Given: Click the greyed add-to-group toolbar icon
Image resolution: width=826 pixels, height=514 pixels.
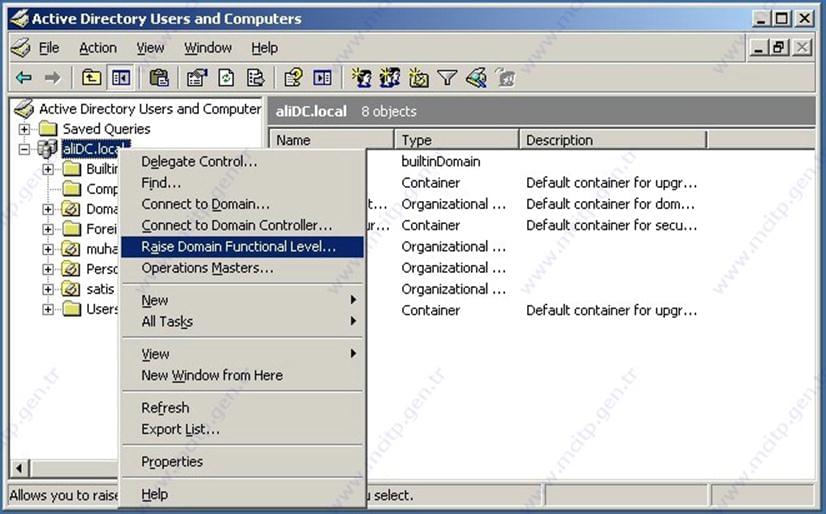Looking at the screenshot, I should click(x=505, y=78).
